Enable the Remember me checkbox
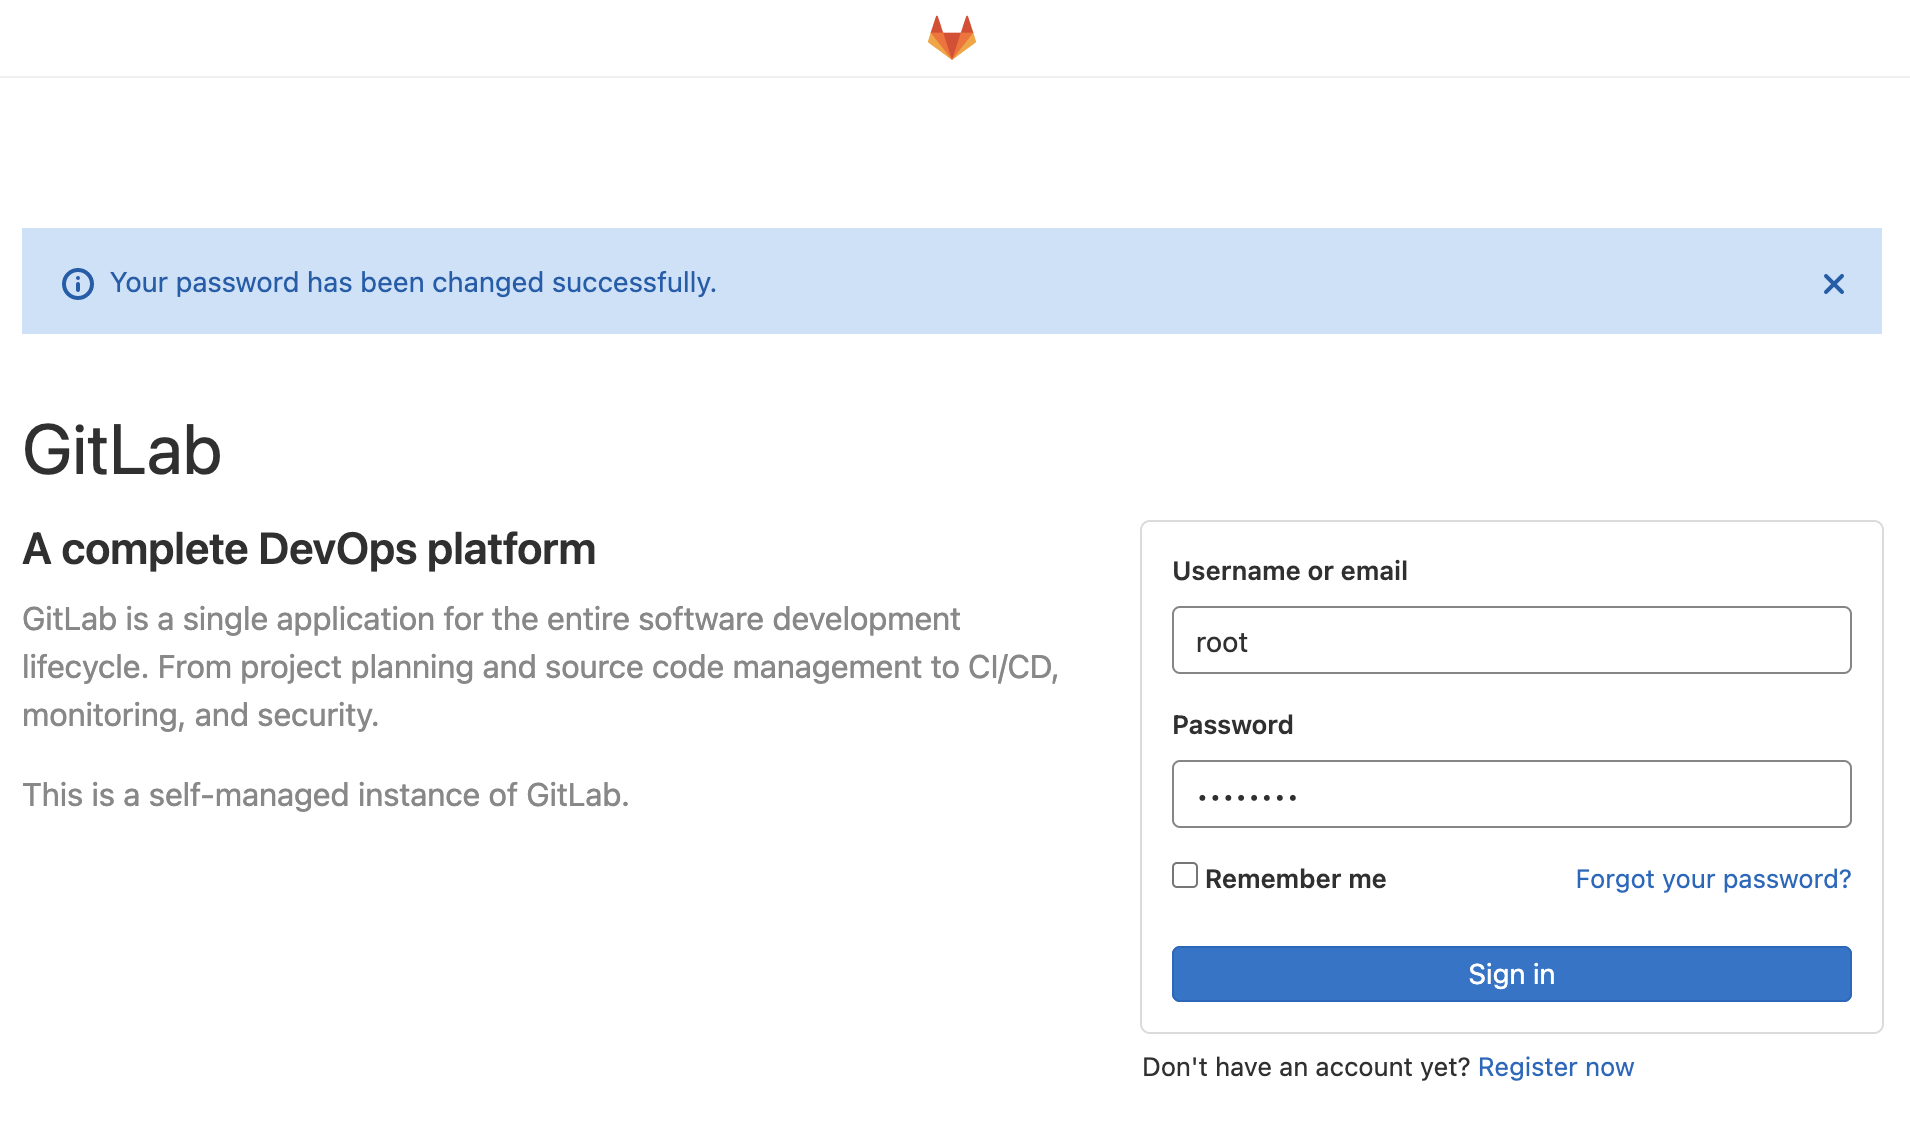The image size is (1910, 1128). (1185, 875)
